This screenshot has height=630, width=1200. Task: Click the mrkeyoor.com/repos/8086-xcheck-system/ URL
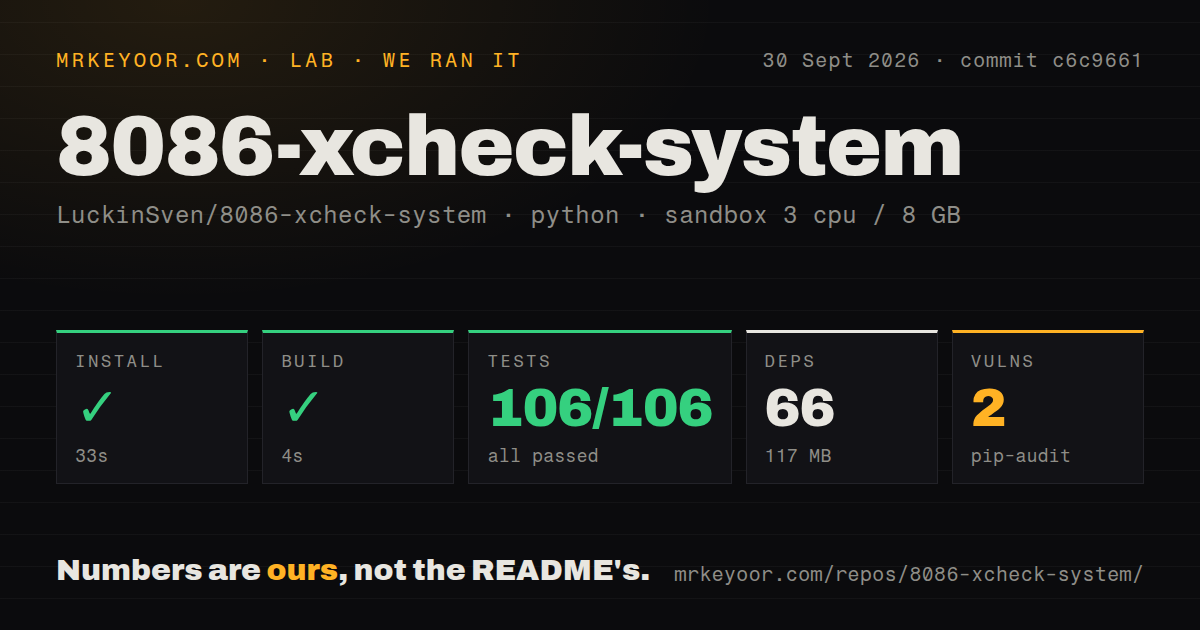(x=908, y=574)
